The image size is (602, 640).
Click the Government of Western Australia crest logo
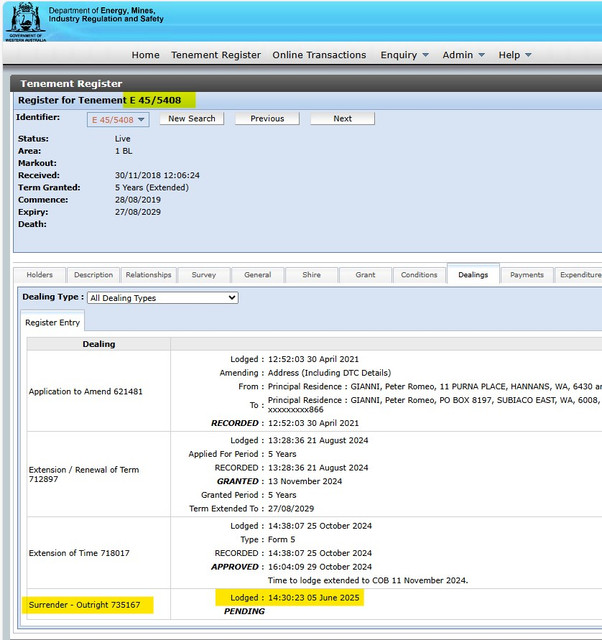(x=25, y=22)
